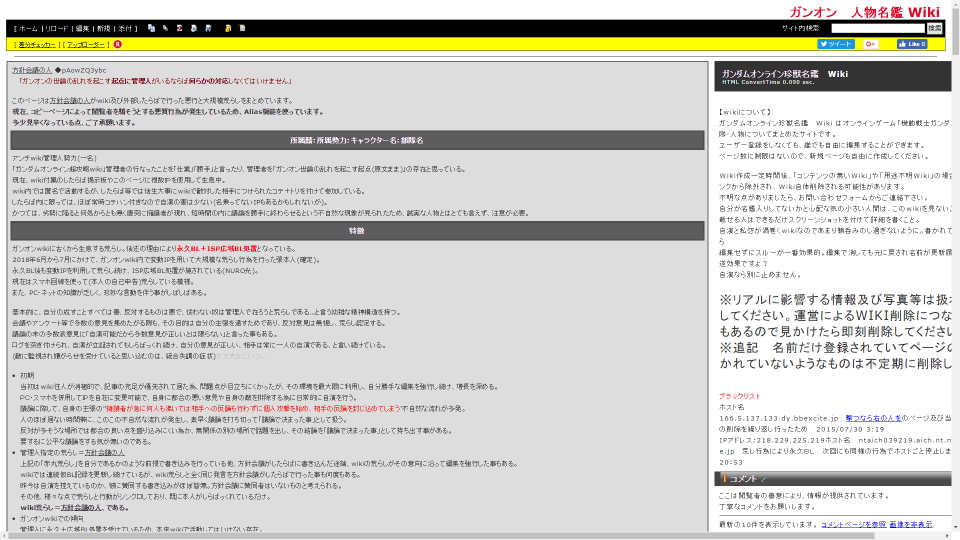Open the ホーム menu item
Image resolution: width=960 pixels, height=540 pixels.
pyautogui.click(x=30, y=29)
